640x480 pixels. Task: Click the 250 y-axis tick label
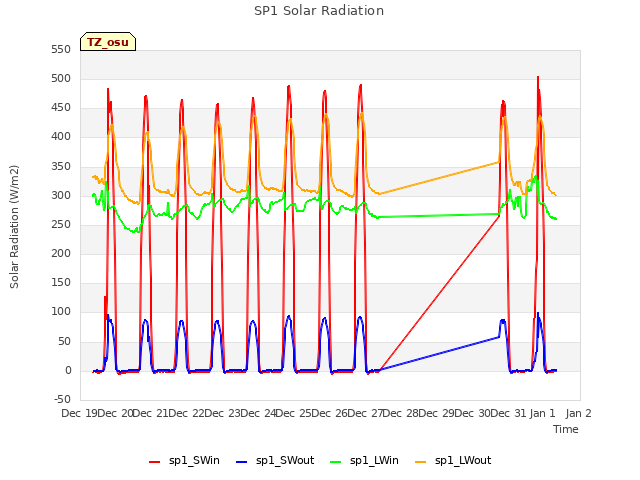pyautogui.click(x=61, y=224)
